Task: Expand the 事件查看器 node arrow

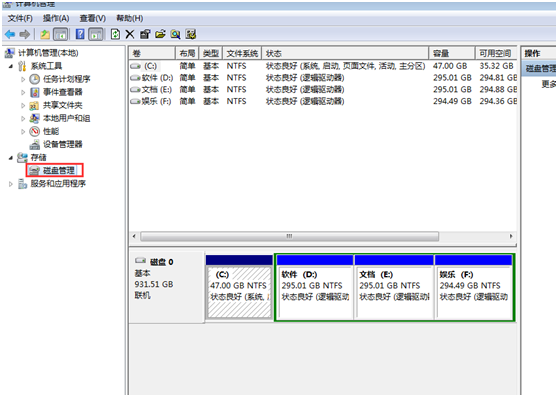Action: pos(23,92)
